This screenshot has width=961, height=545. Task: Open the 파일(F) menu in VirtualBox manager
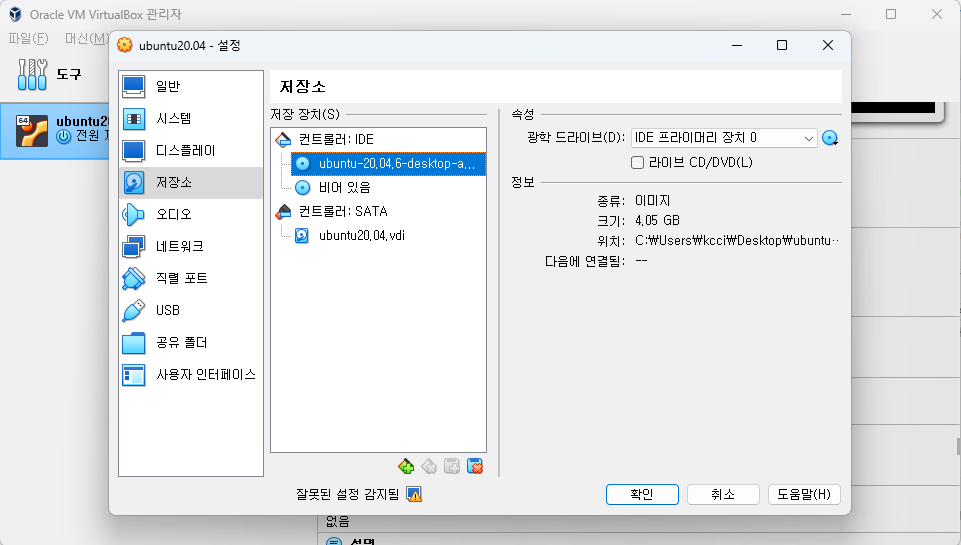click(x=28, y=39)
